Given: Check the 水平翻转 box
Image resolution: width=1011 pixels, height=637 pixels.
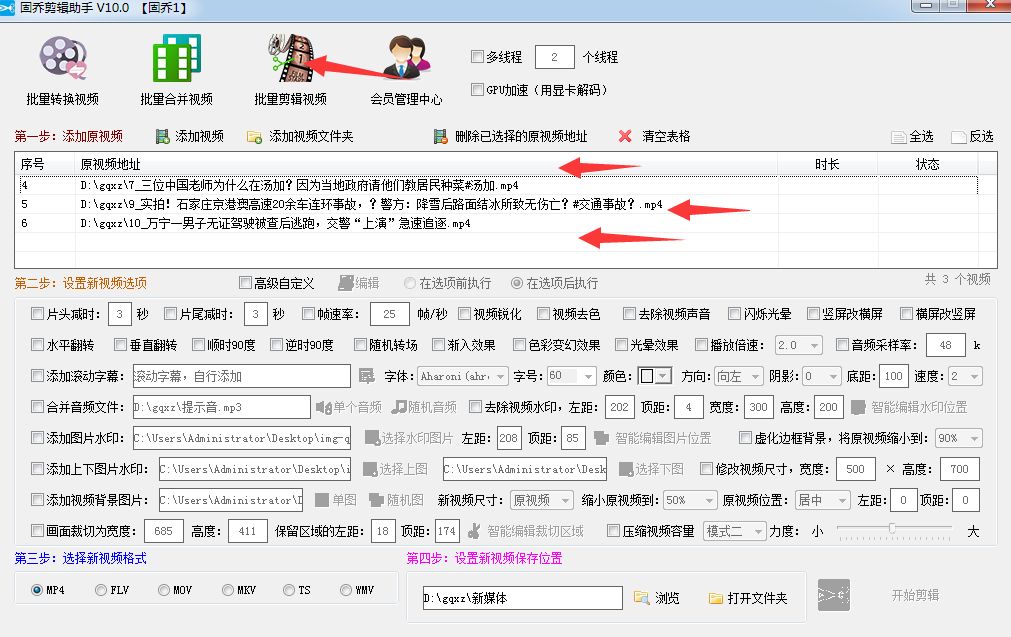Looking at the screenshot, I should (x=37, y=344).
